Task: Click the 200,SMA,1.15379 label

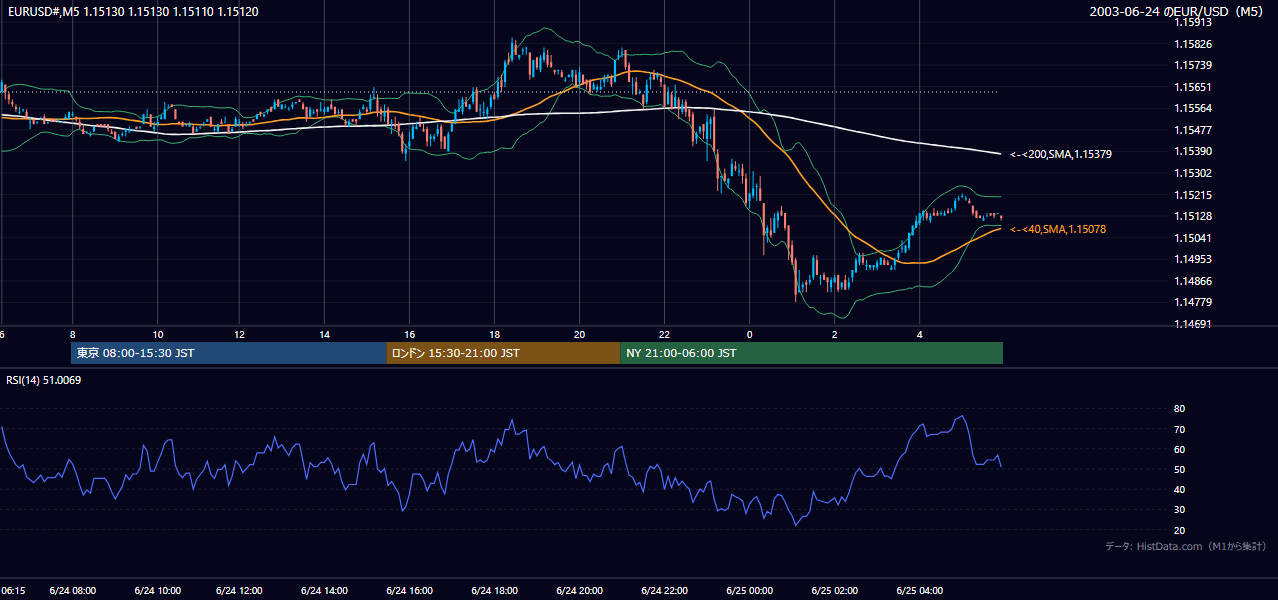Action: (x=1061, y=155)
